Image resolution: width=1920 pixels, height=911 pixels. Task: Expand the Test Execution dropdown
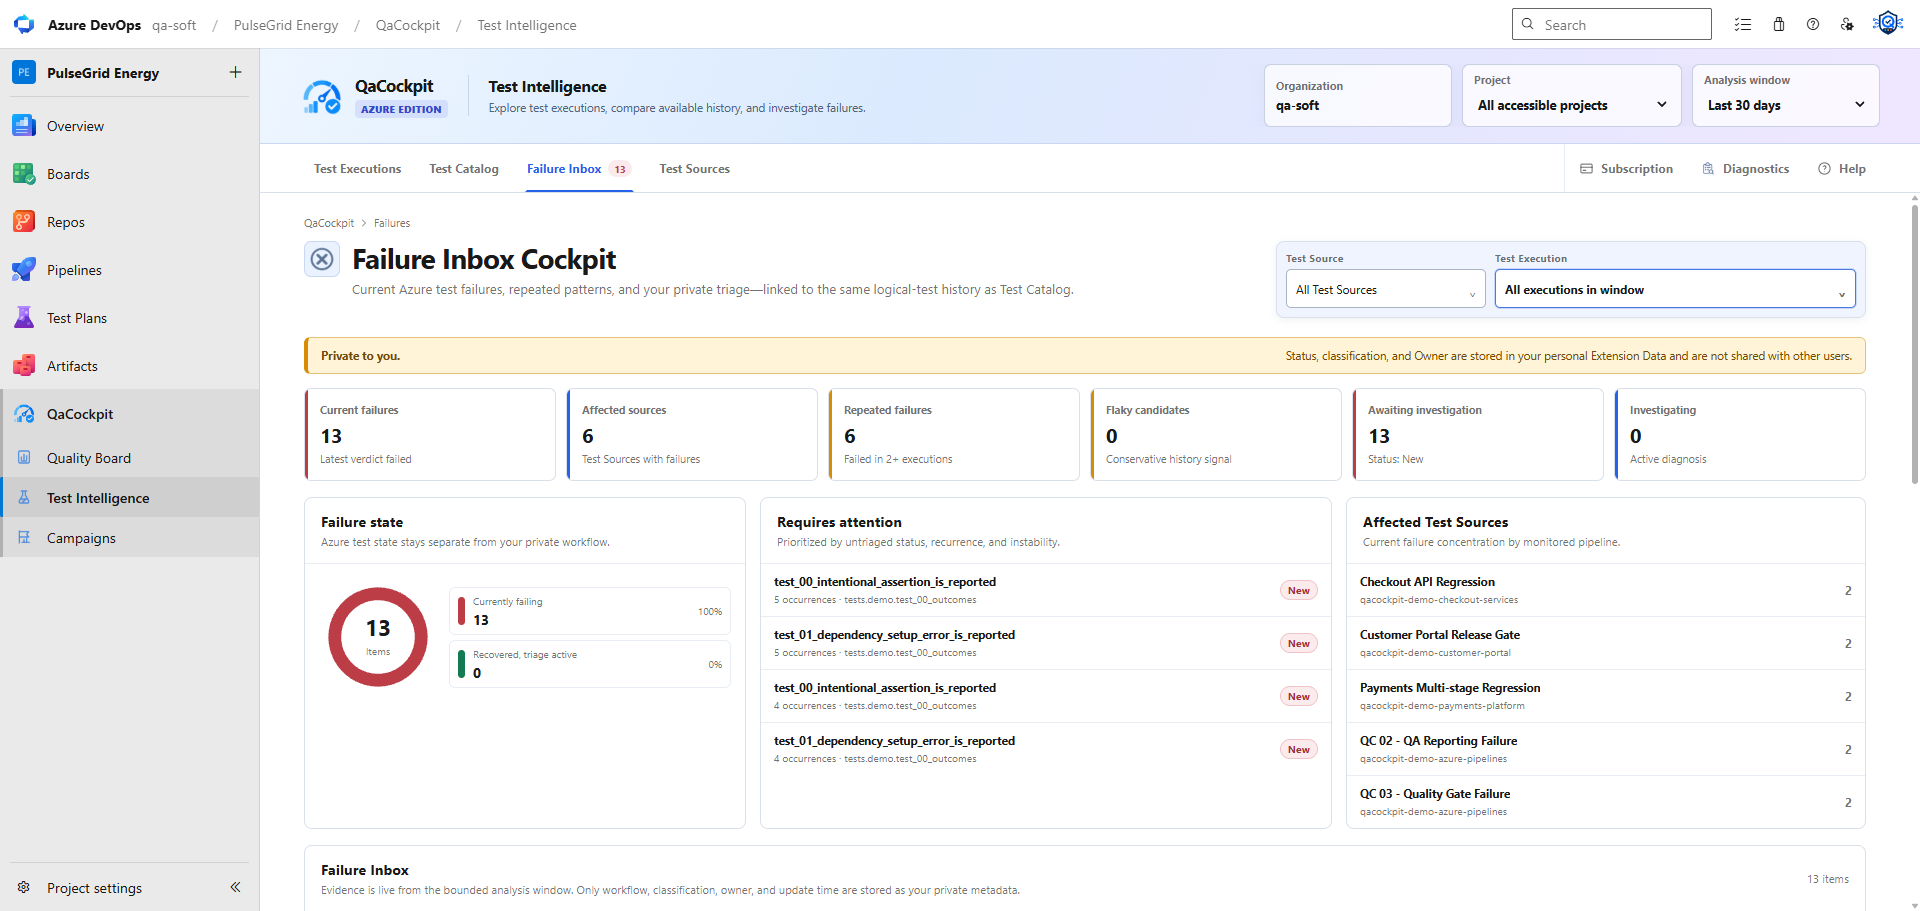(x=1675, y=289)
